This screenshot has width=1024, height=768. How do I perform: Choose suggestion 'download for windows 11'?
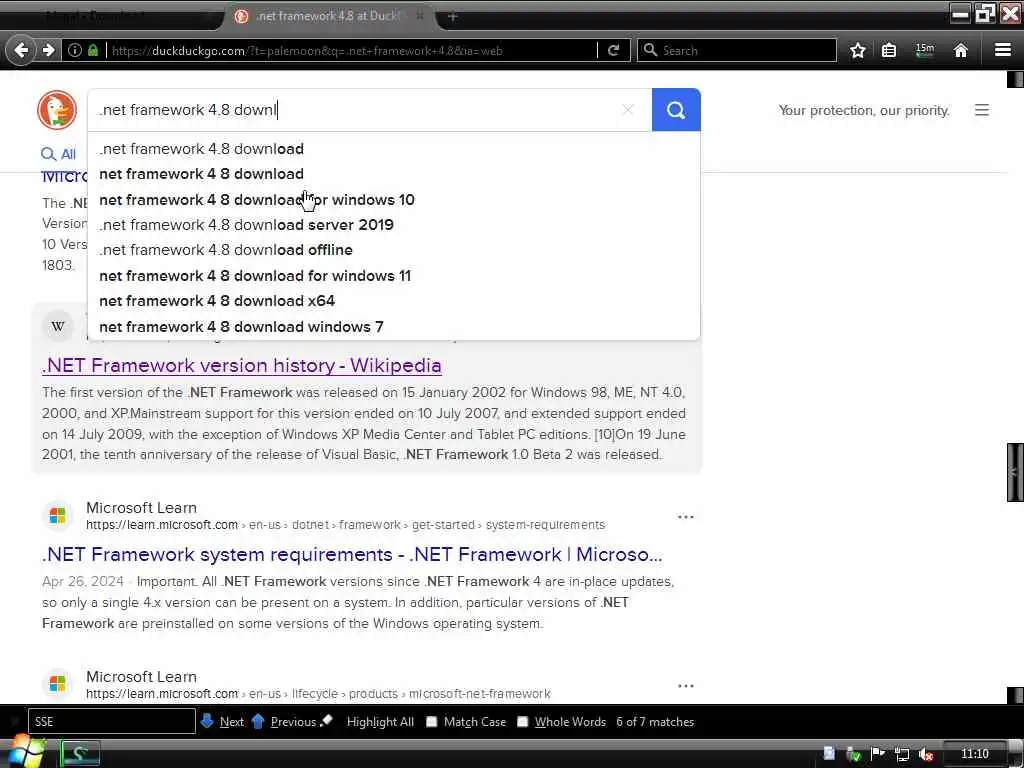394,276
